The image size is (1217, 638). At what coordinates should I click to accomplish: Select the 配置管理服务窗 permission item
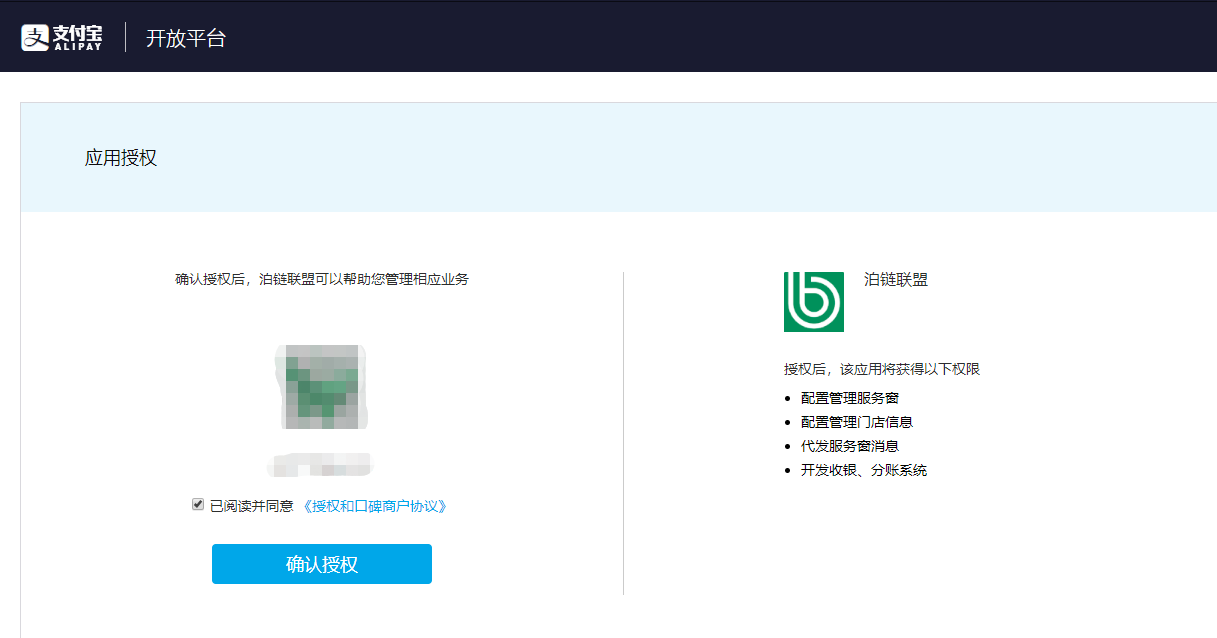coord(849,398)
